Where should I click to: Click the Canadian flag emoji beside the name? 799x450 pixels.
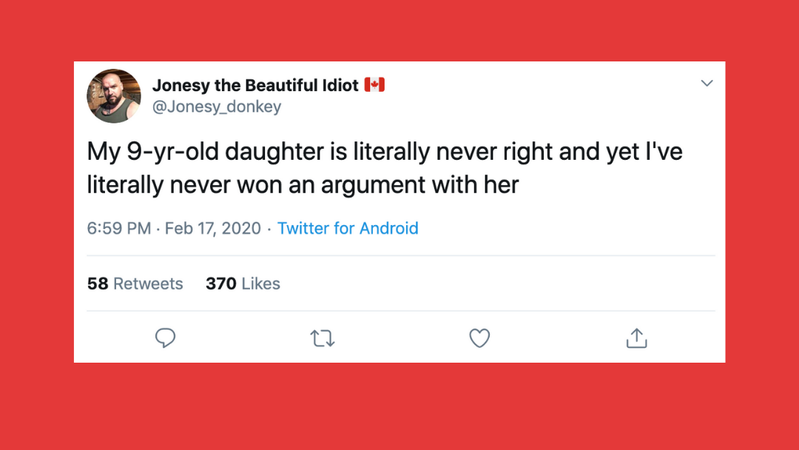click(x=374, y=84)
